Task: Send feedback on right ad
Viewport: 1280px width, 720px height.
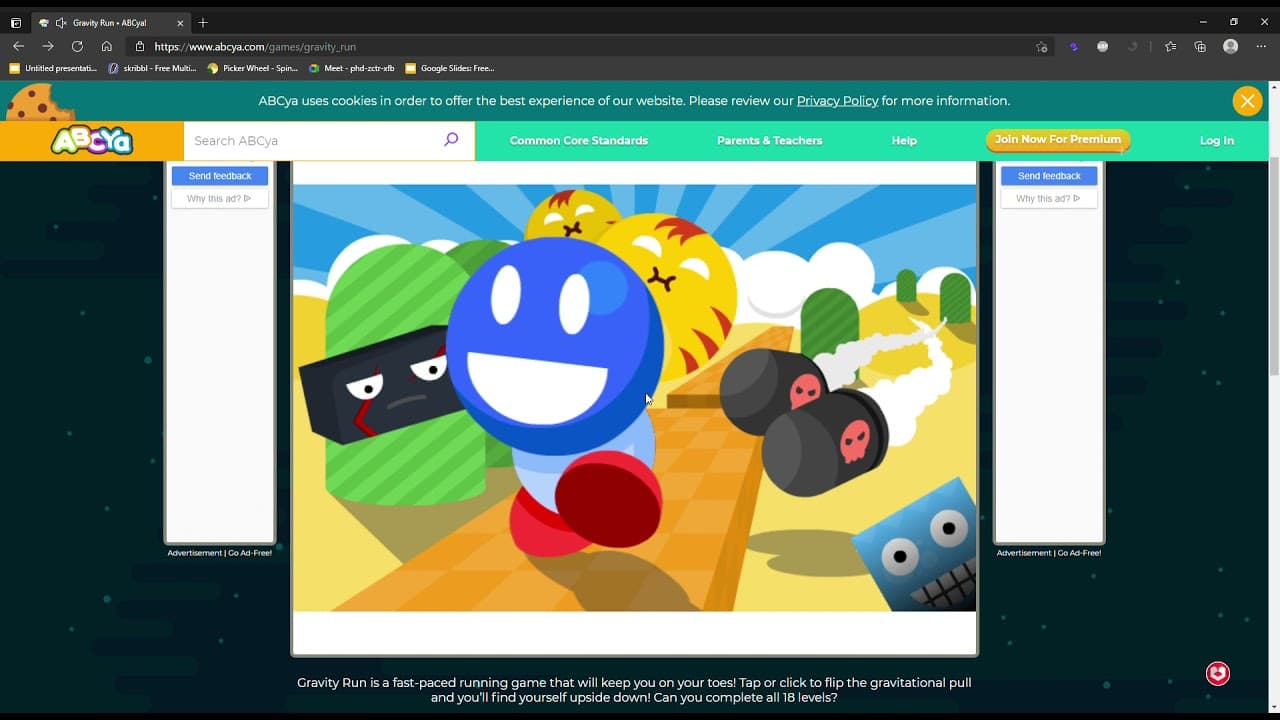Action: (x=1049, y=176)
